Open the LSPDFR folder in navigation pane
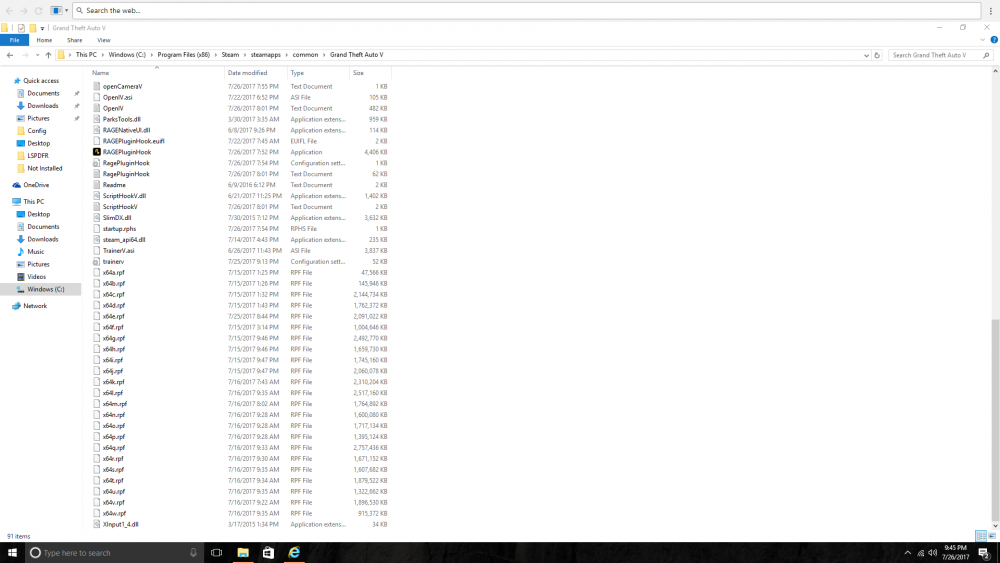This screenshot has width=1000, height=563. click(x=38, y=156)
